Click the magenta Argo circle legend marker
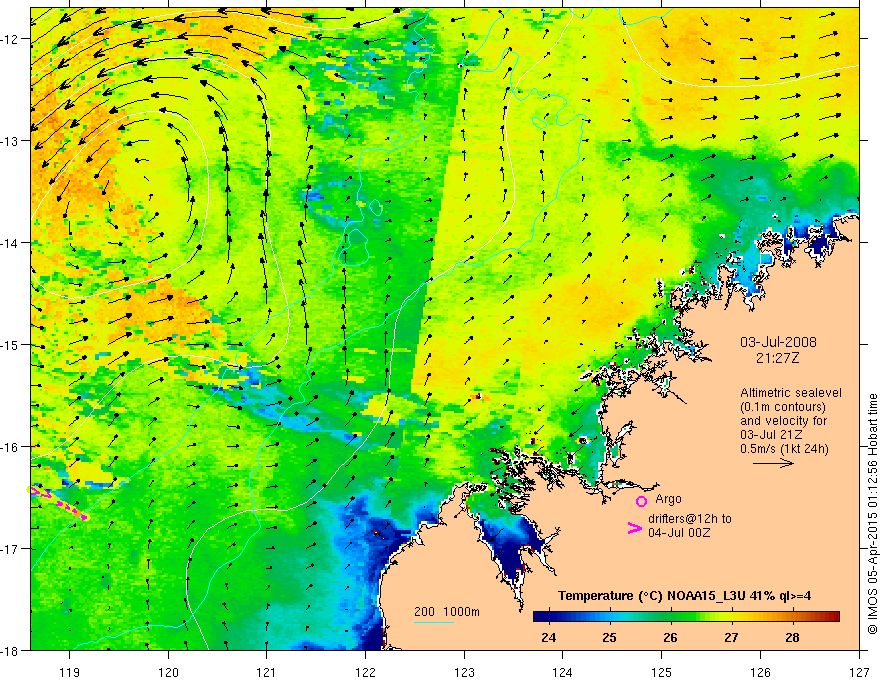This screenshot has height=680, width=880. tap(641, 501)
